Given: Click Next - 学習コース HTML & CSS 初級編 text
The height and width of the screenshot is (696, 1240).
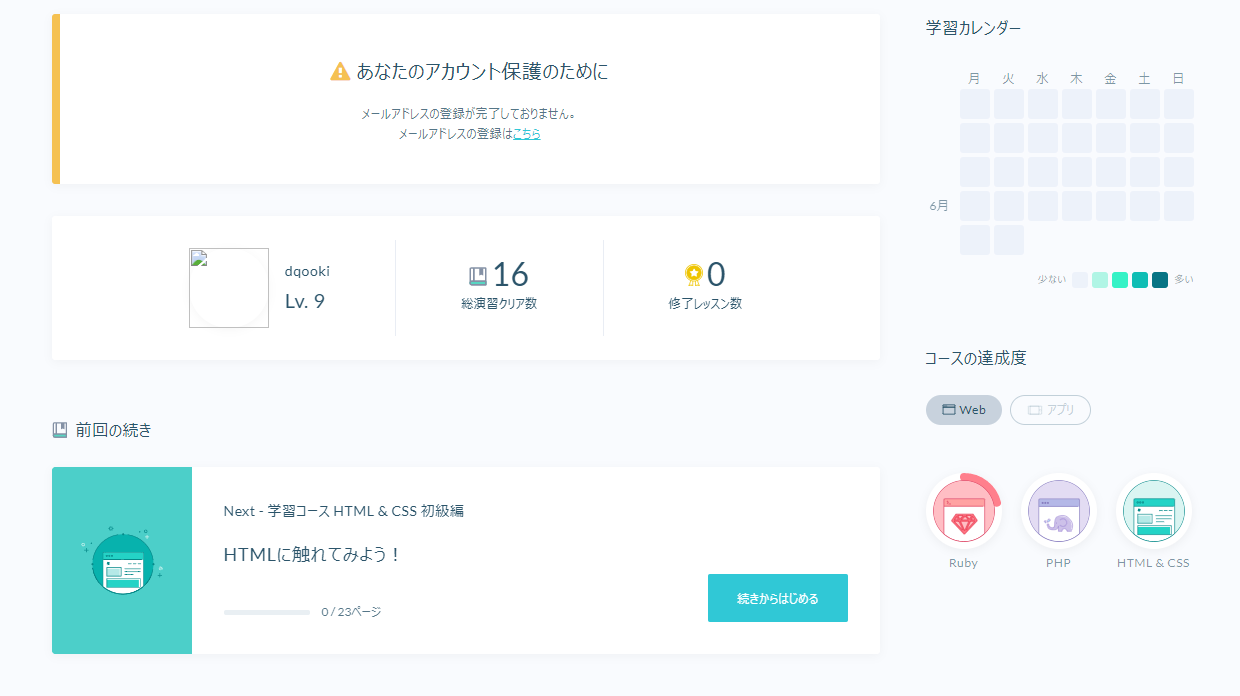Looking at the screenshot, I should click(x=344, y=511).
